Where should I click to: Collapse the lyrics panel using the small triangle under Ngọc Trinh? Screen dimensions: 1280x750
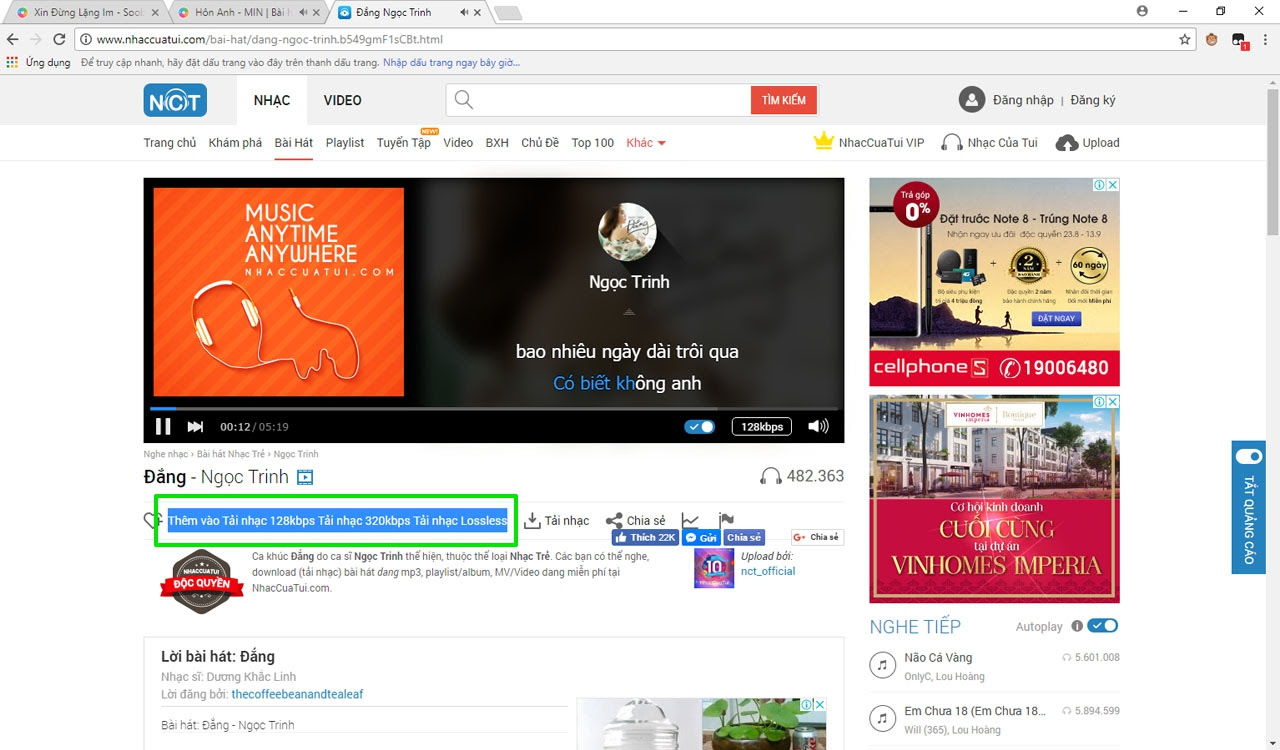point(628,313)
